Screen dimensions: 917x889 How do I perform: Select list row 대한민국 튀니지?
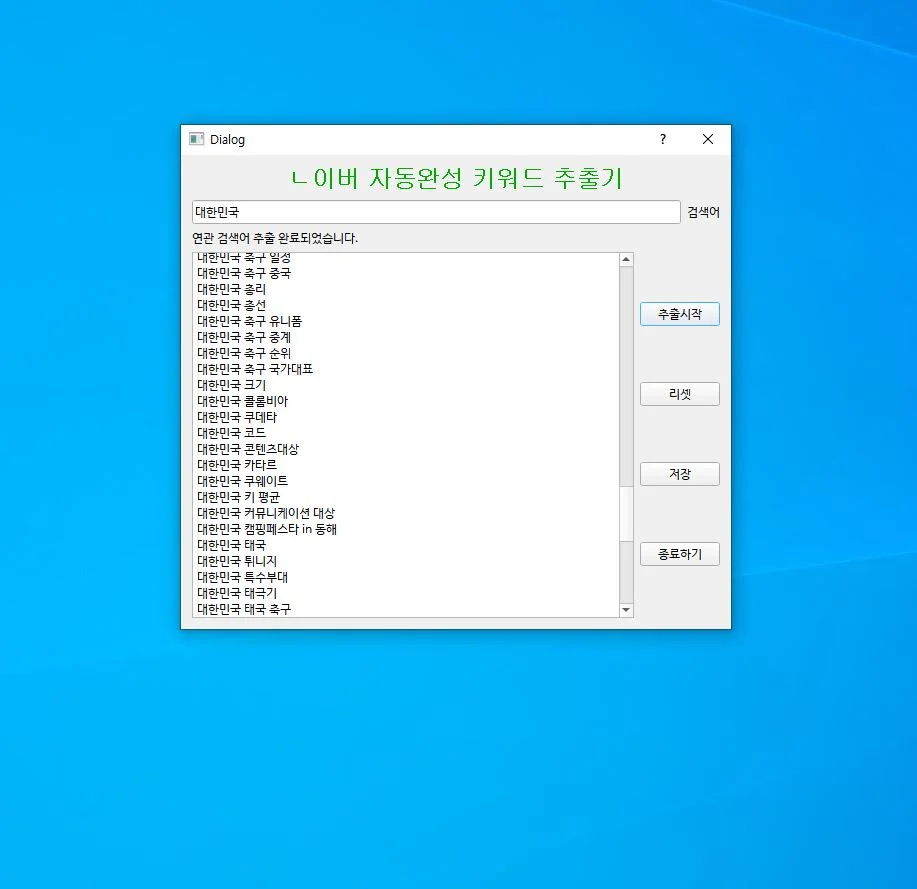point(405,561)
